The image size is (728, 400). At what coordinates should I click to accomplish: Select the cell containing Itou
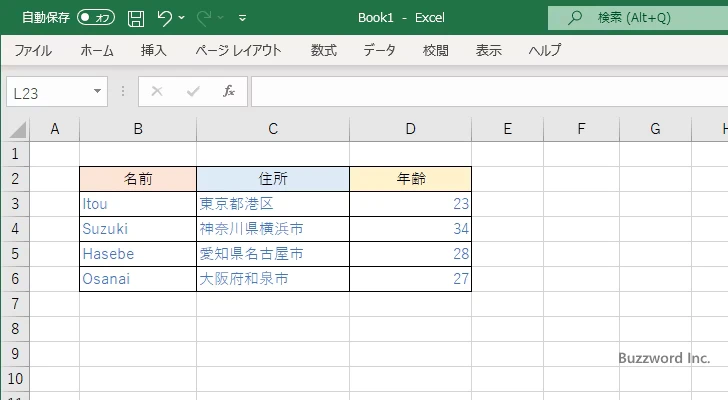point(138,204)
